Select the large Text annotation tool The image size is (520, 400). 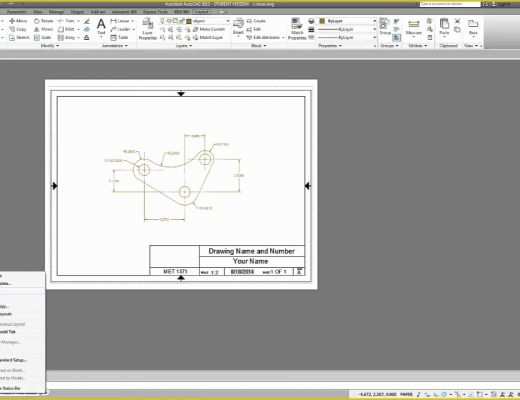coord(101,27)
